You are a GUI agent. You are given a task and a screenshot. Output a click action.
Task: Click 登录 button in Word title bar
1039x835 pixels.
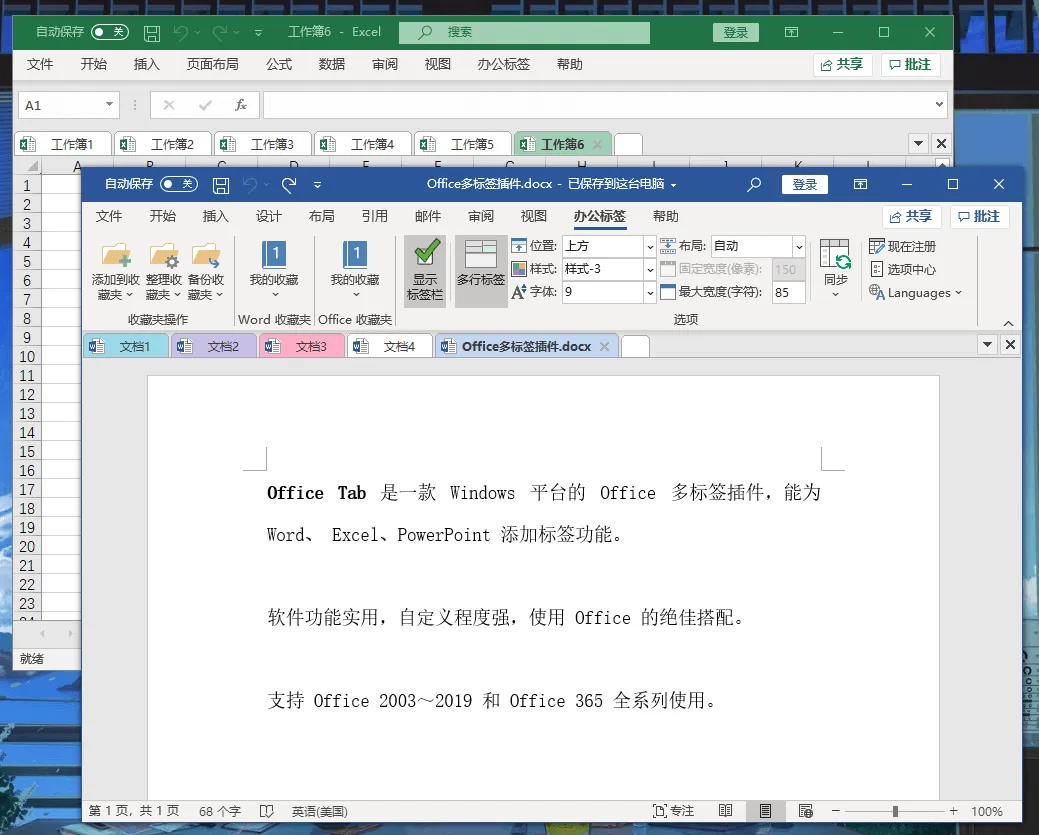[804, 185]
